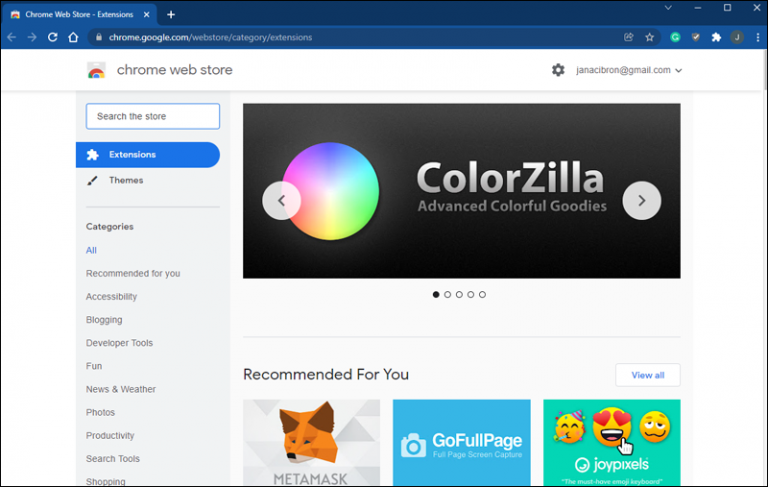Open a new tab with the plus button
768x487 pixels.
[171, 15]
